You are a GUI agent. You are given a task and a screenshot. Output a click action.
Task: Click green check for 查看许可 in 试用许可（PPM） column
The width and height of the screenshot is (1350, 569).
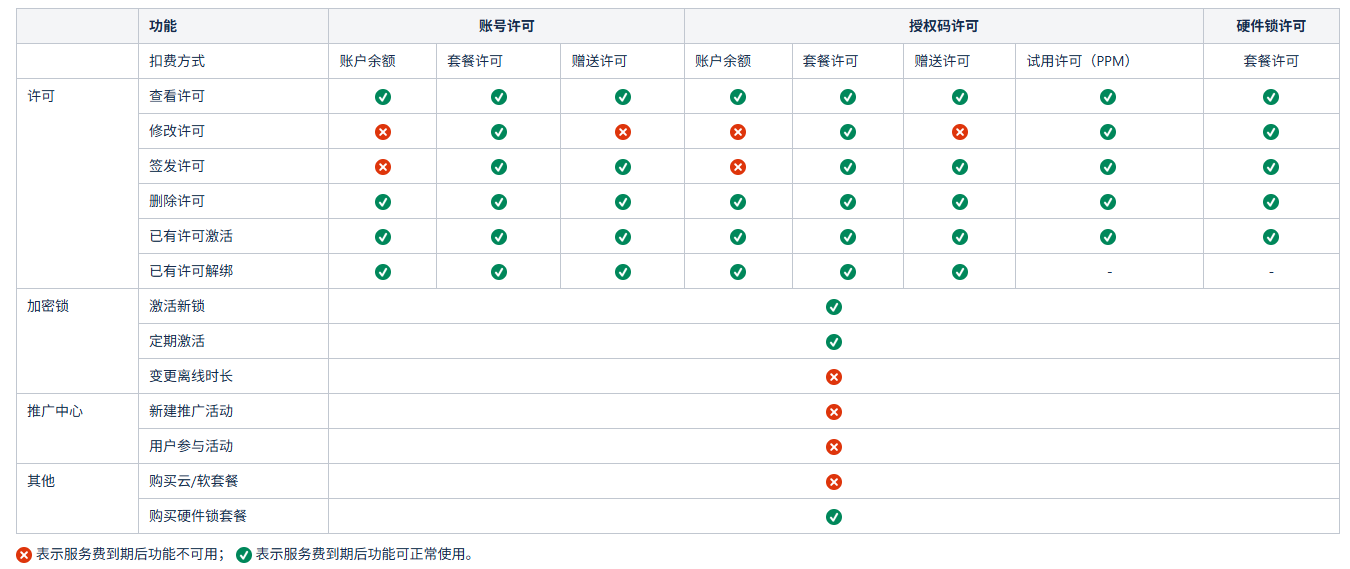pyautogui.click(x=1108, y=97)
